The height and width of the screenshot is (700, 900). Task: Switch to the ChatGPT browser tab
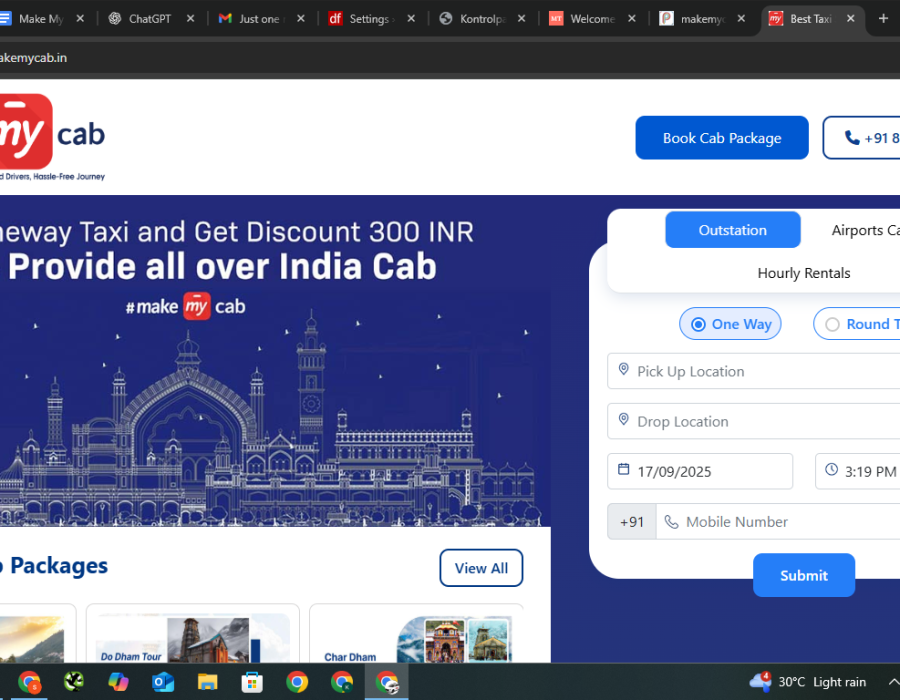pyautogui.click(x=149, y=18)
